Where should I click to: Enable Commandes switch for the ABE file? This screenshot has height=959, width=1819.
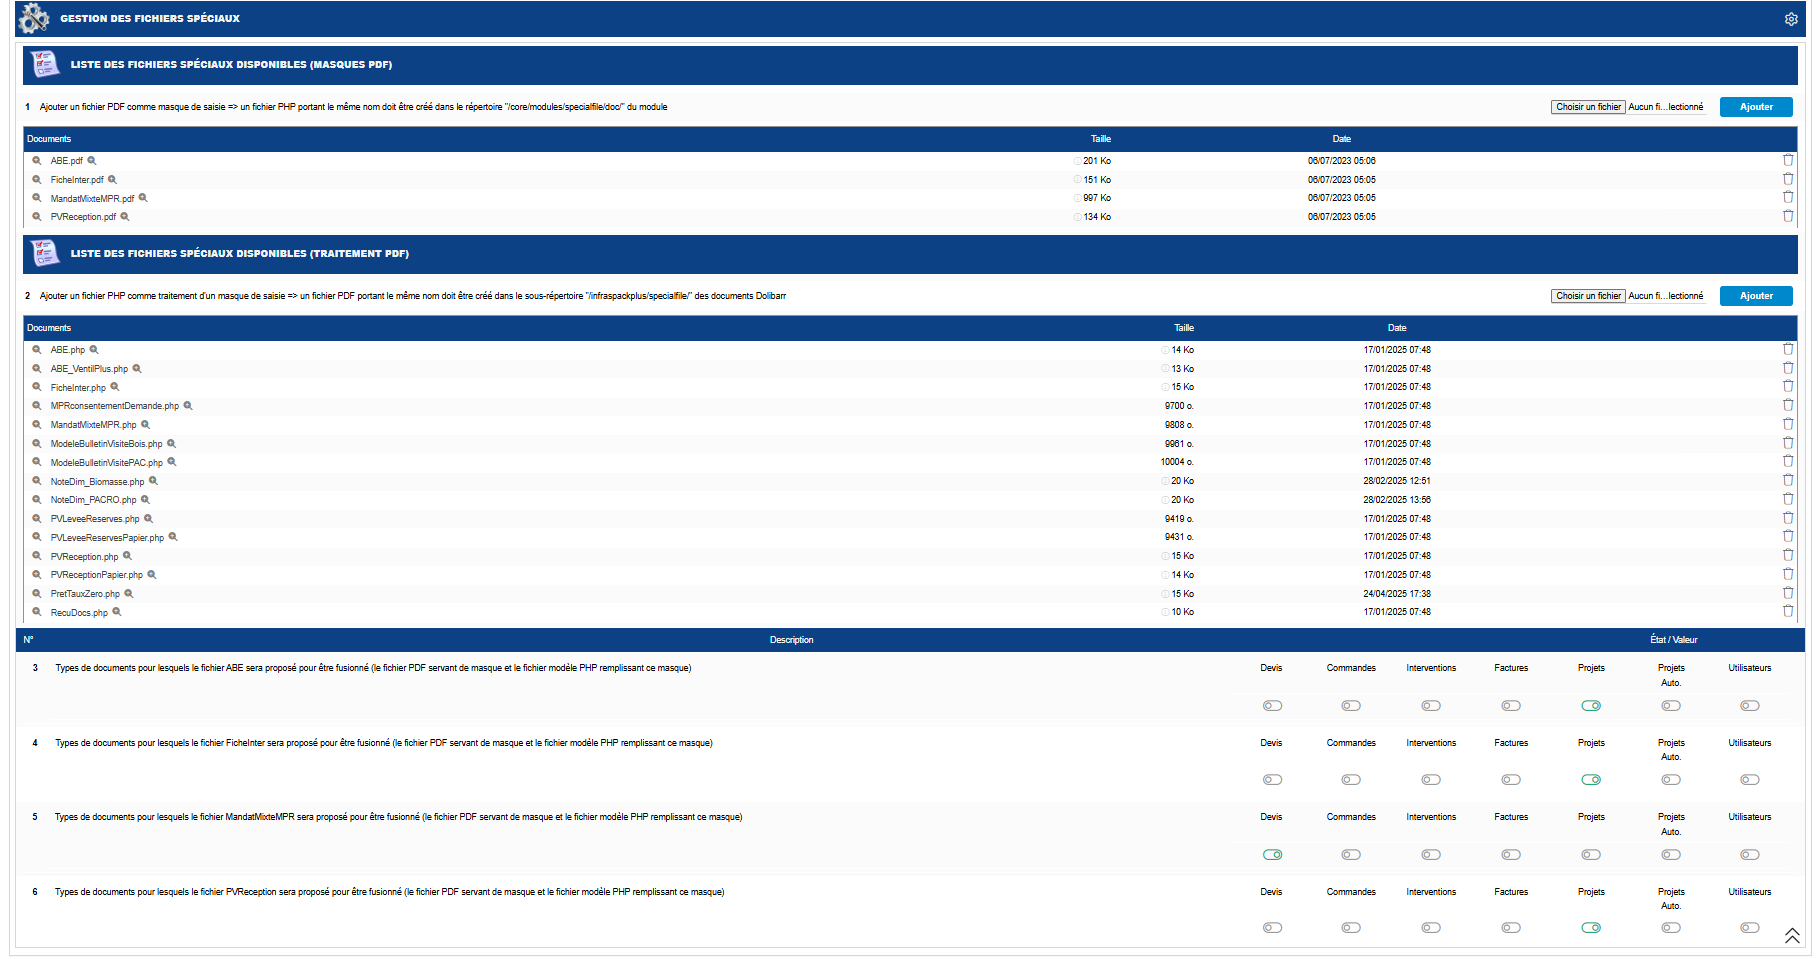1351,706
